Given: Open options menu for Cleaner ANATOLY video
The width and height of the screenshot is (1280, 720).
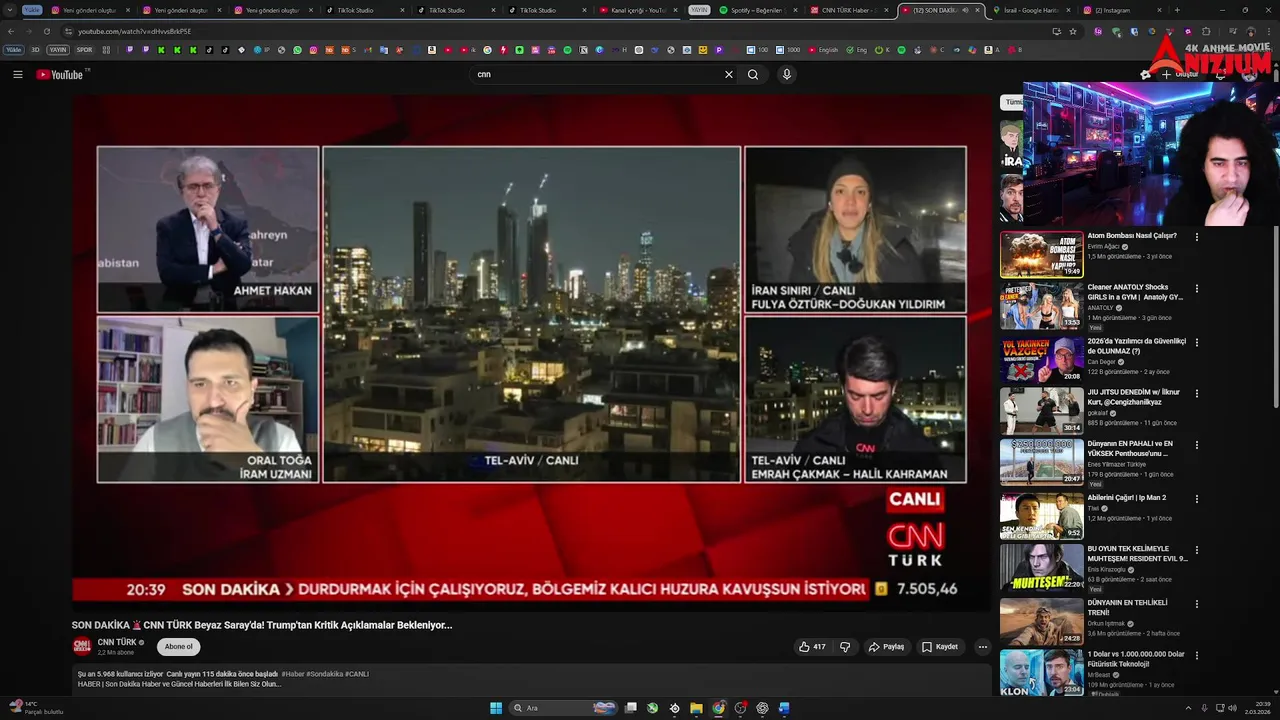Looking at the screenshot, I should (1197, 289).
